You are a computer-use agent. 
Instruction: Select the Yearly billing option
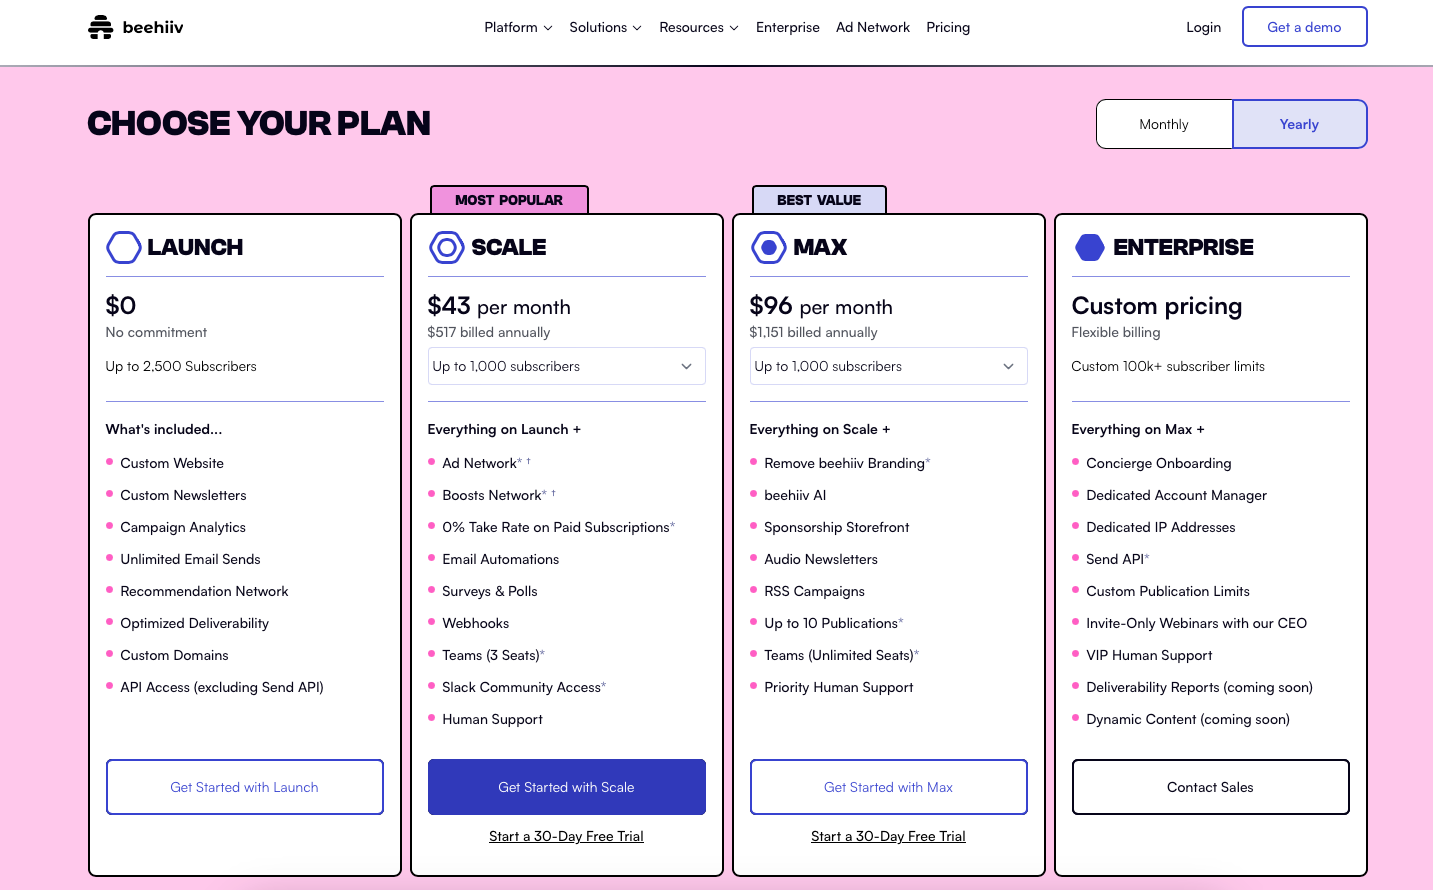tap(1299, 124)
